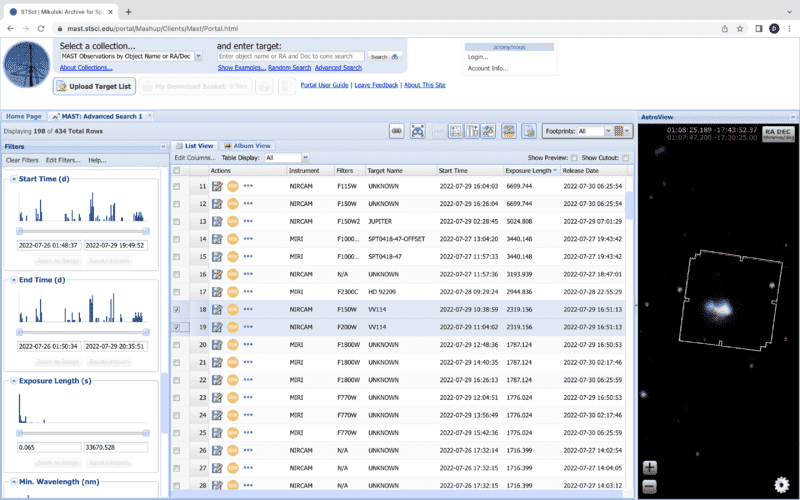Image resolution: width=800 pixels, height=500 pixels.
Task: Click the Exposure Length range slider
Action: tap(83, 433)
